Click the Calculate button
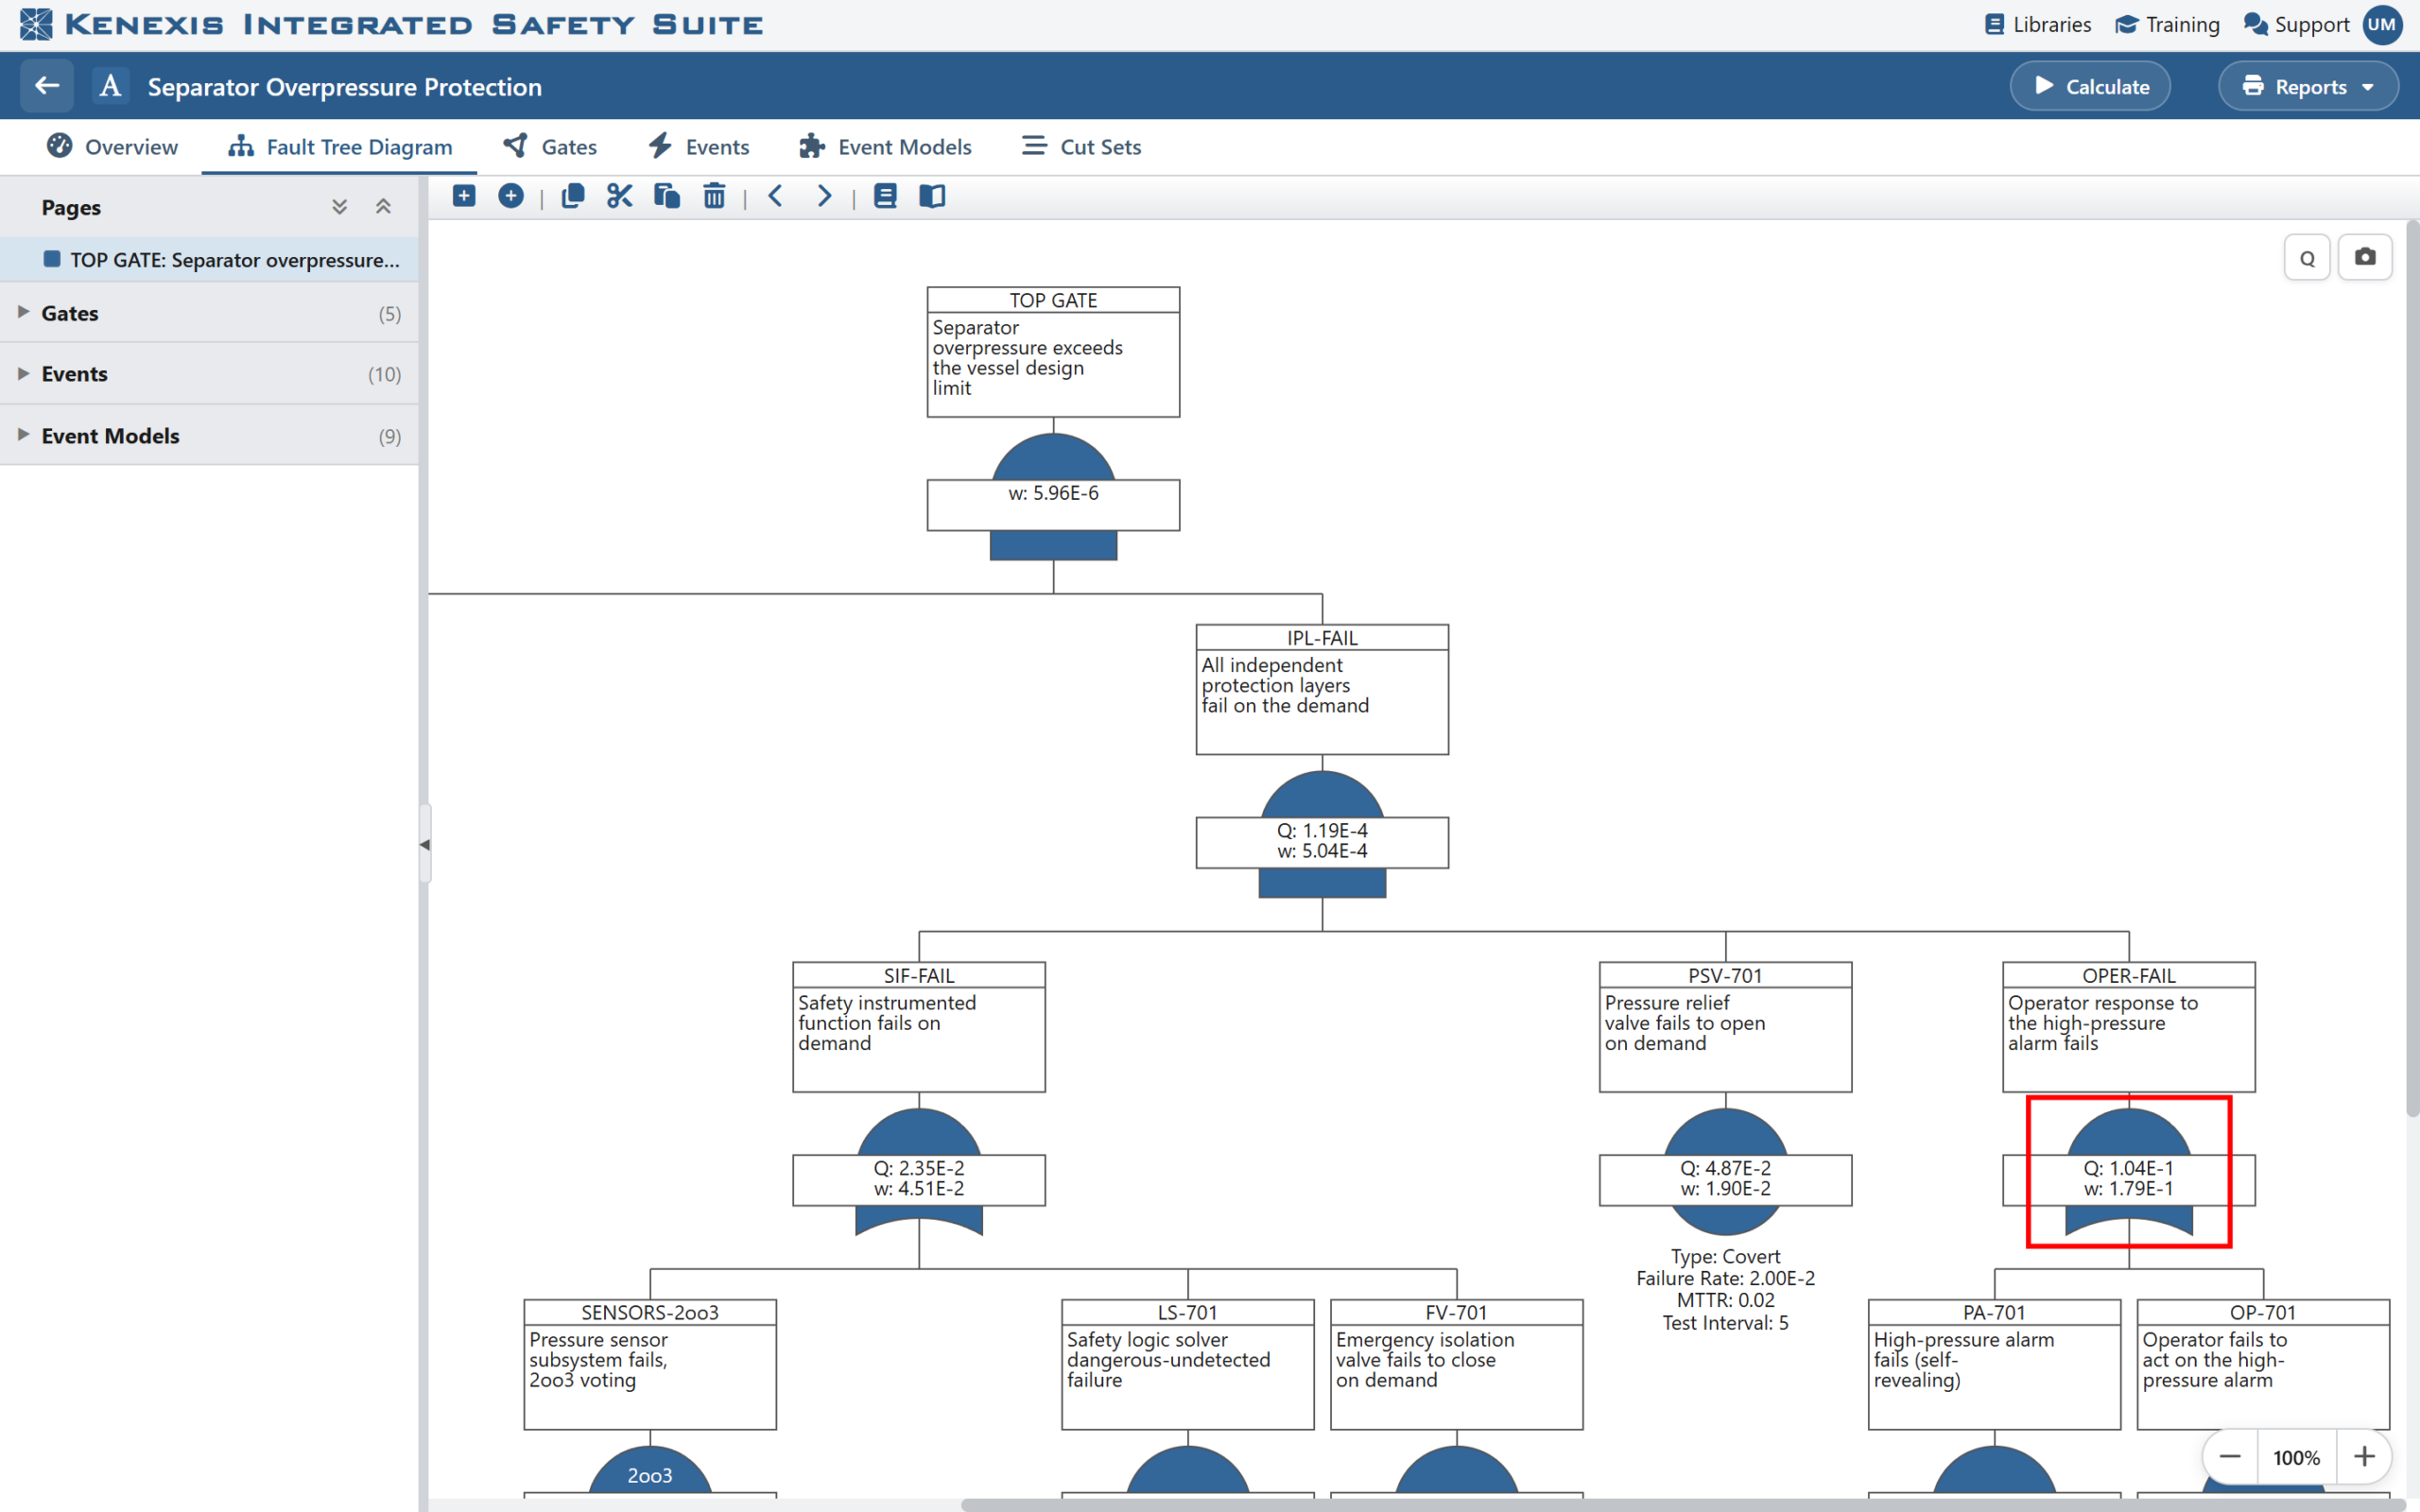The width and height of the screenshot is (2420, 1512). 2090,87
